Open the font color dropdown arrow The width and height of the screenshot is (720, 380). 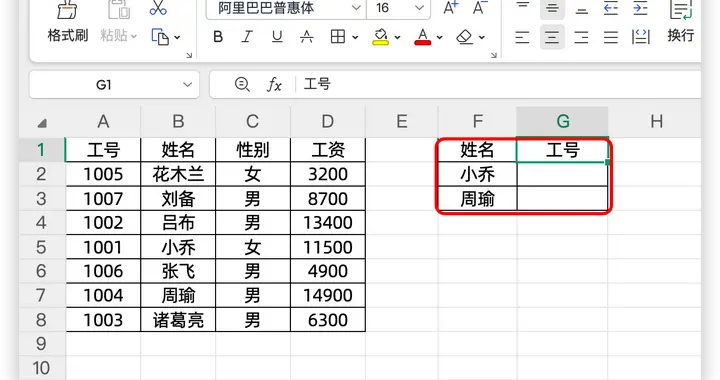click(x=439, y=37)
